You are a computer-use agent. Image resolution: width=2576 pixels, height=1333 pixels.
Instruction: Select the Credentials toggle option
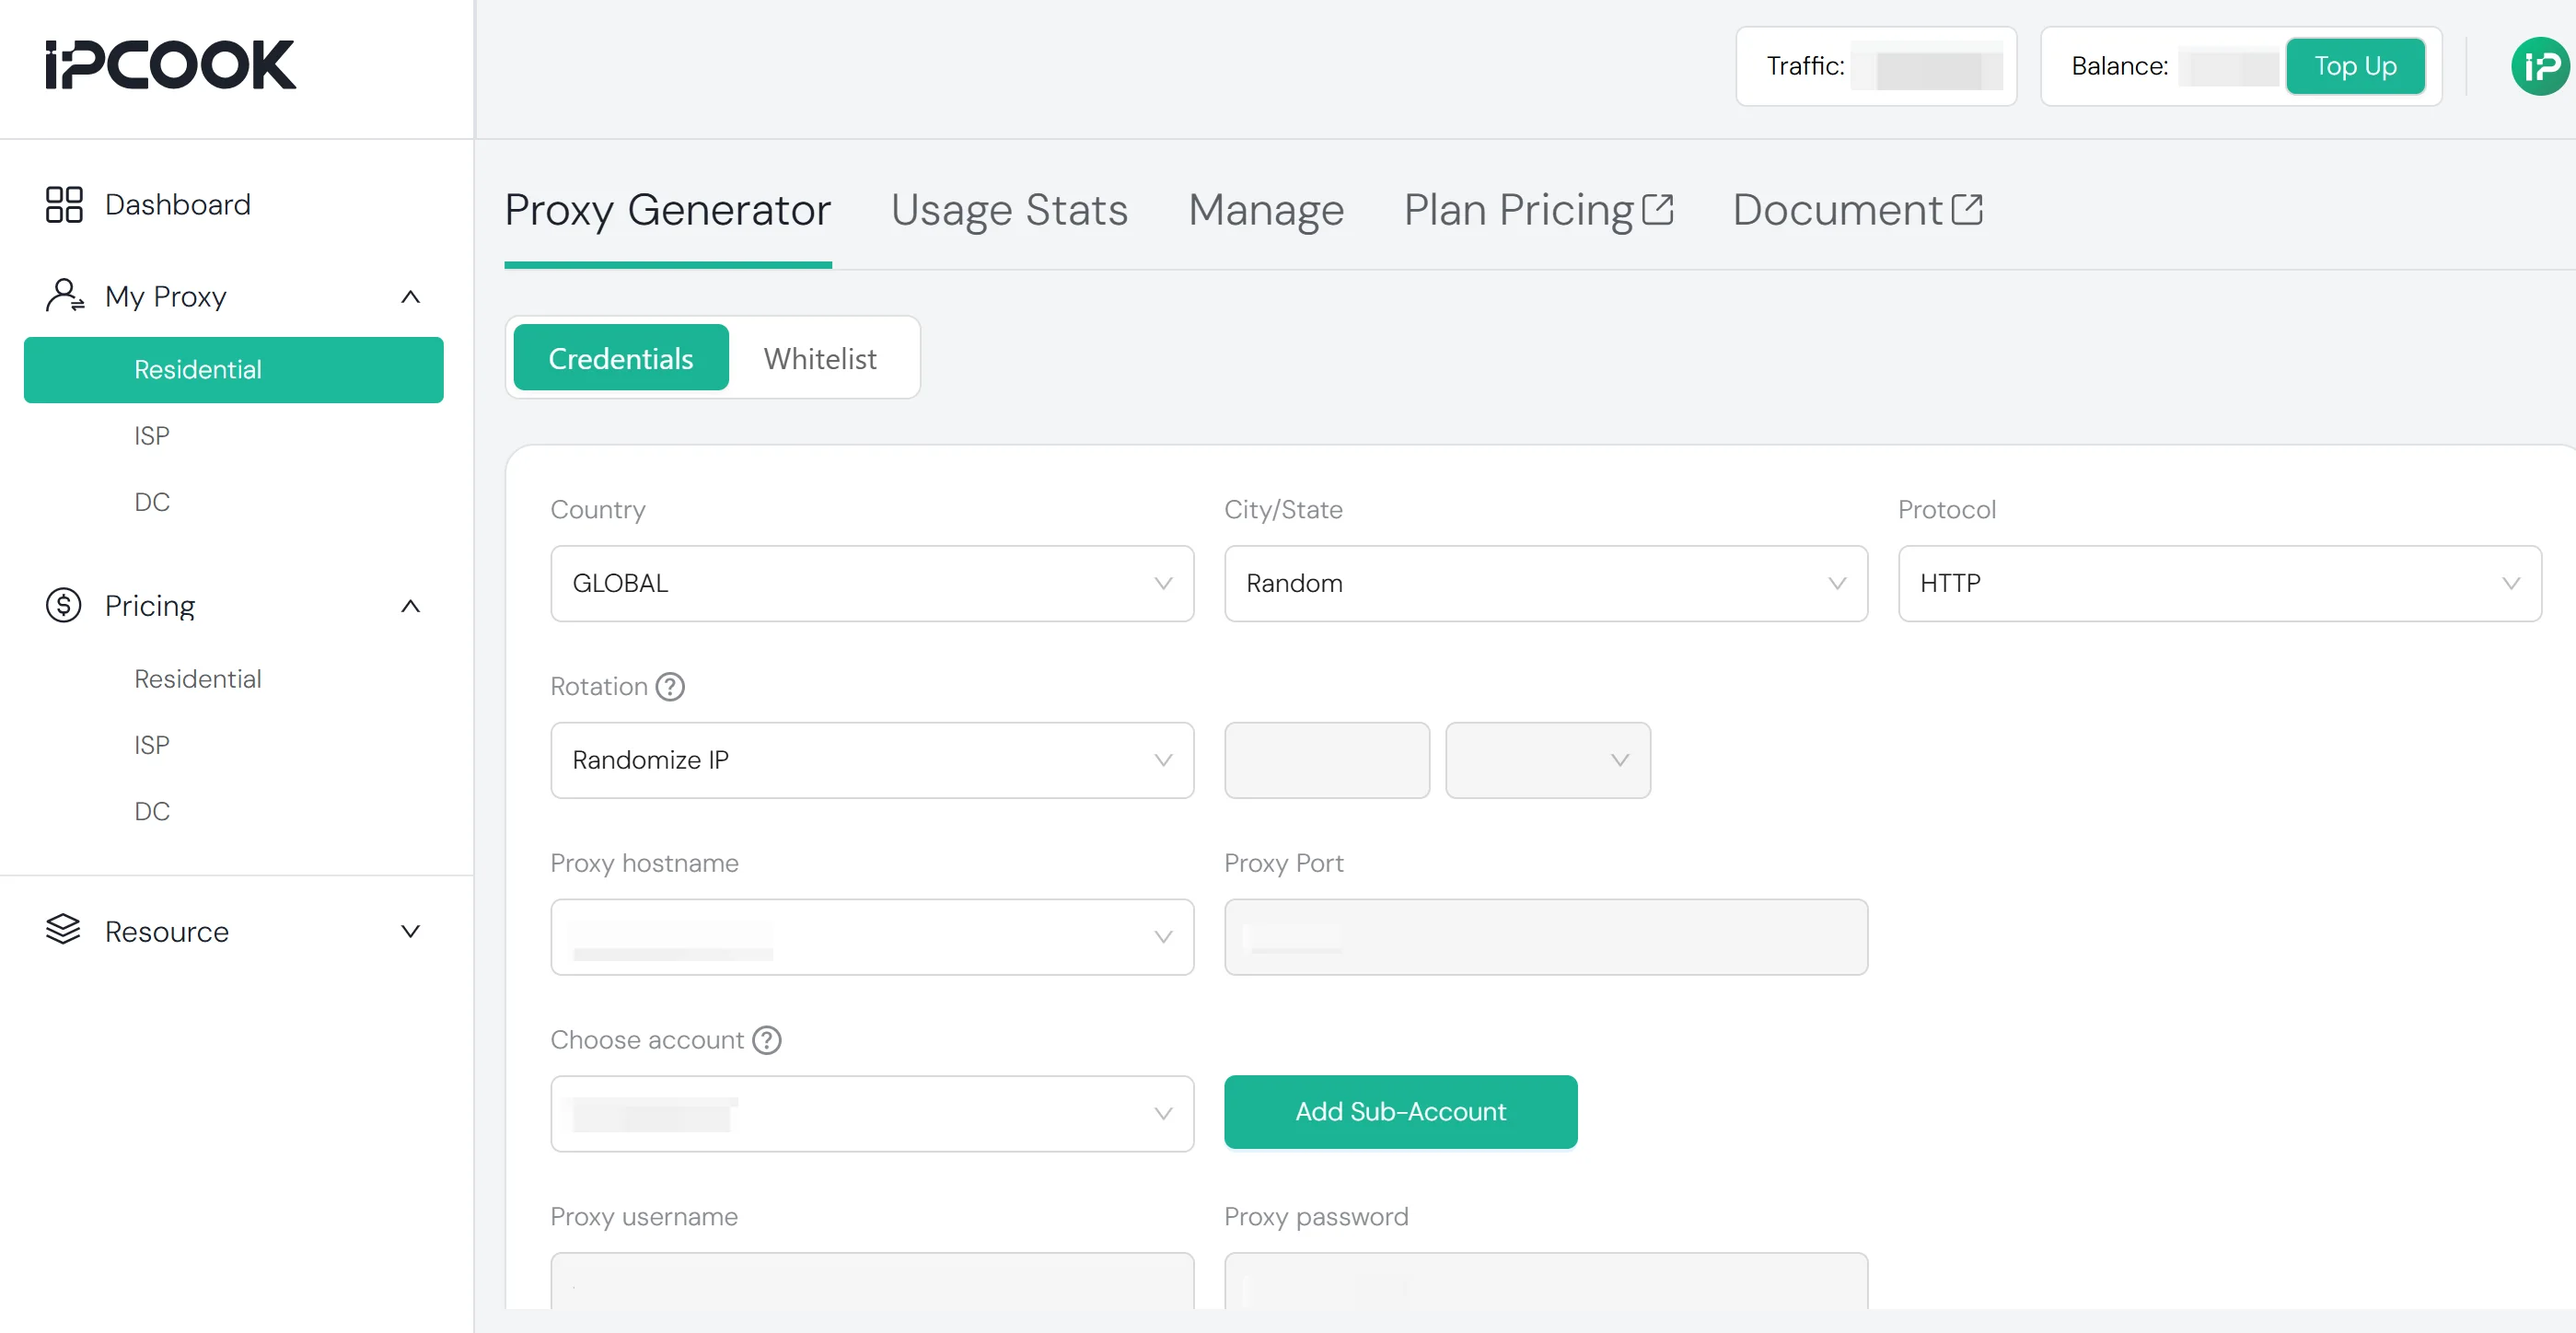(621, 358)
